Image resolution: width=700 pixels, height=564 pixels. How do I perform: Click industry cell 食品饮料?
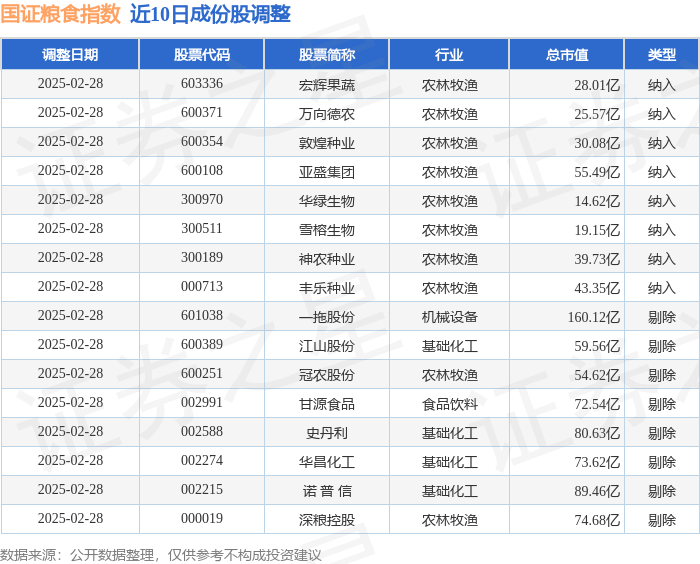450,404
